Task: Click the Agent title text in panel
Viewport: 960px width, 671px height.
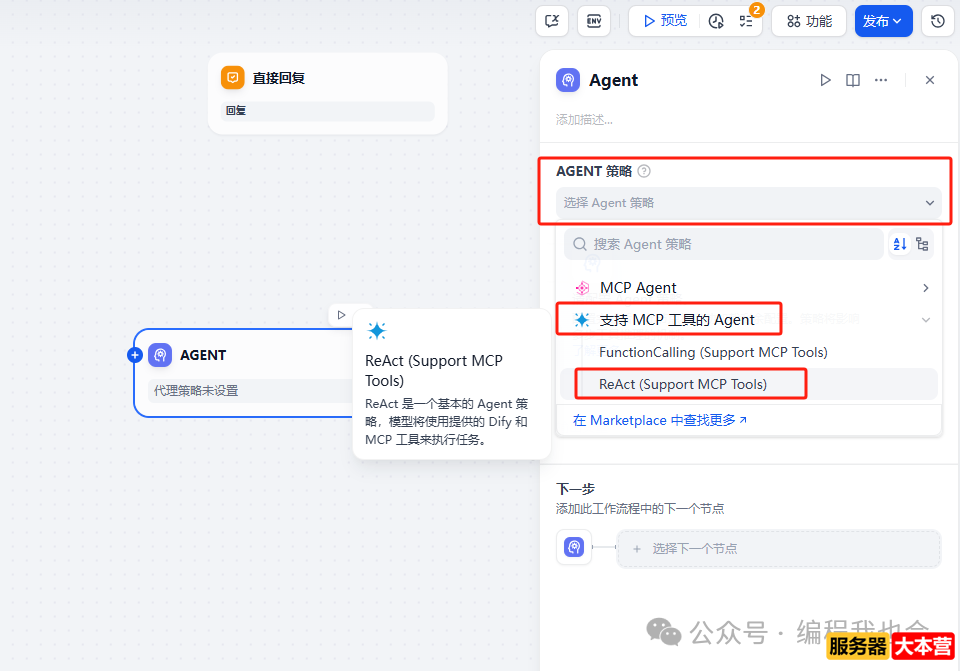Action: pos(613,80)
